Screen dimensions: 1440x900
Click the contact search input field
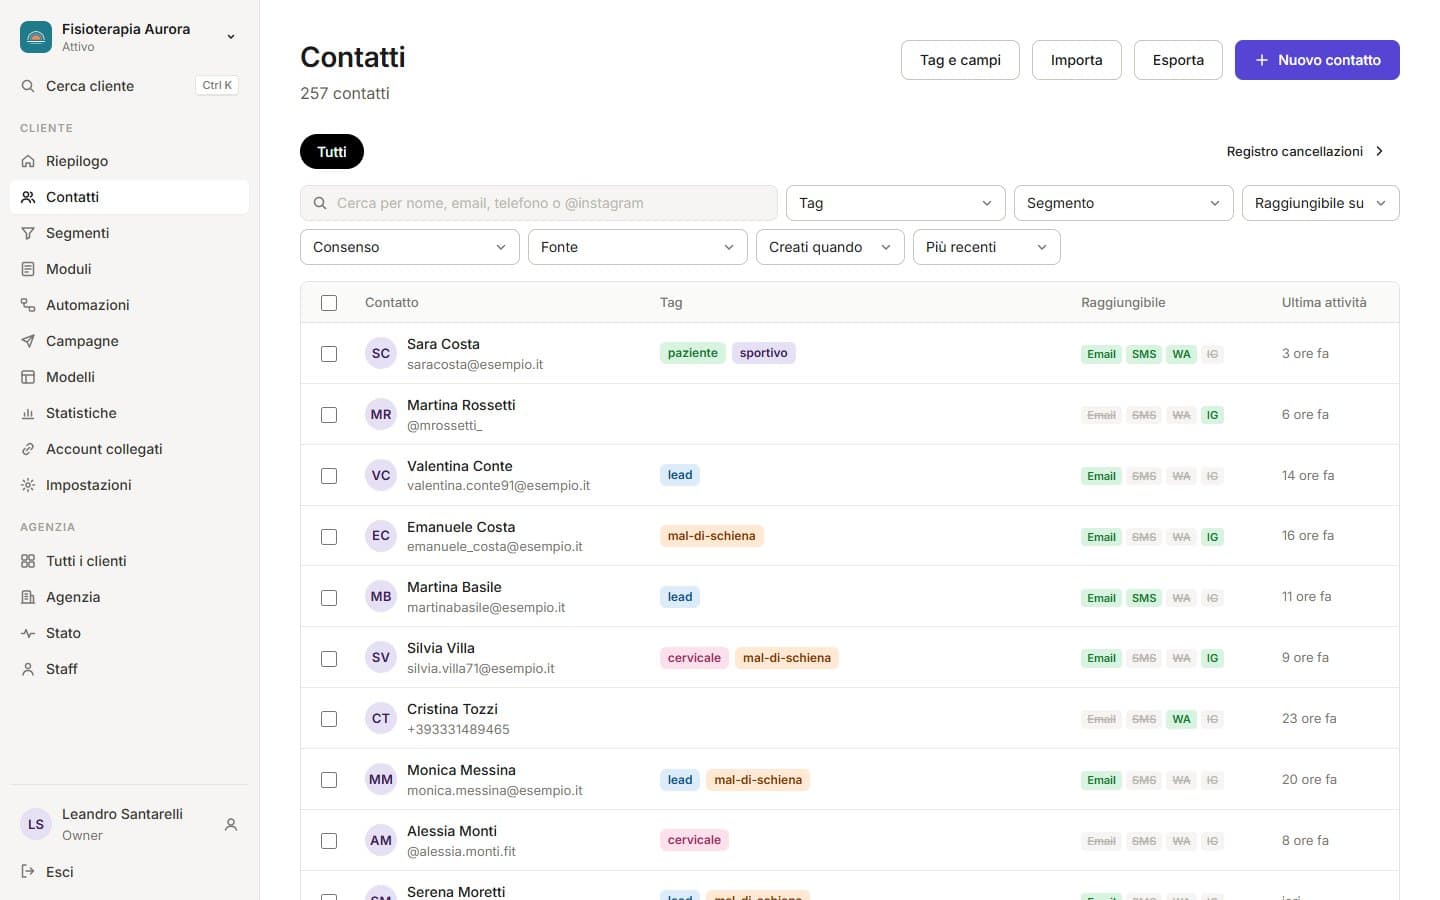[539, 203]
